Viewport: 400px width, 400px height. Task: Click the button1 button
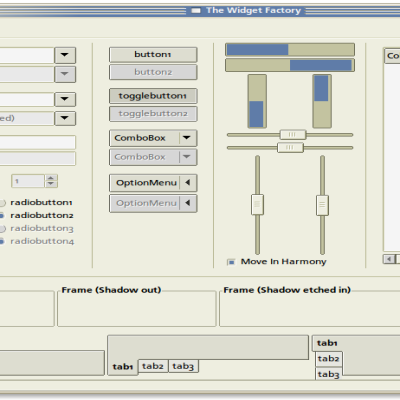pyautogui.click(x=153, y=54)
